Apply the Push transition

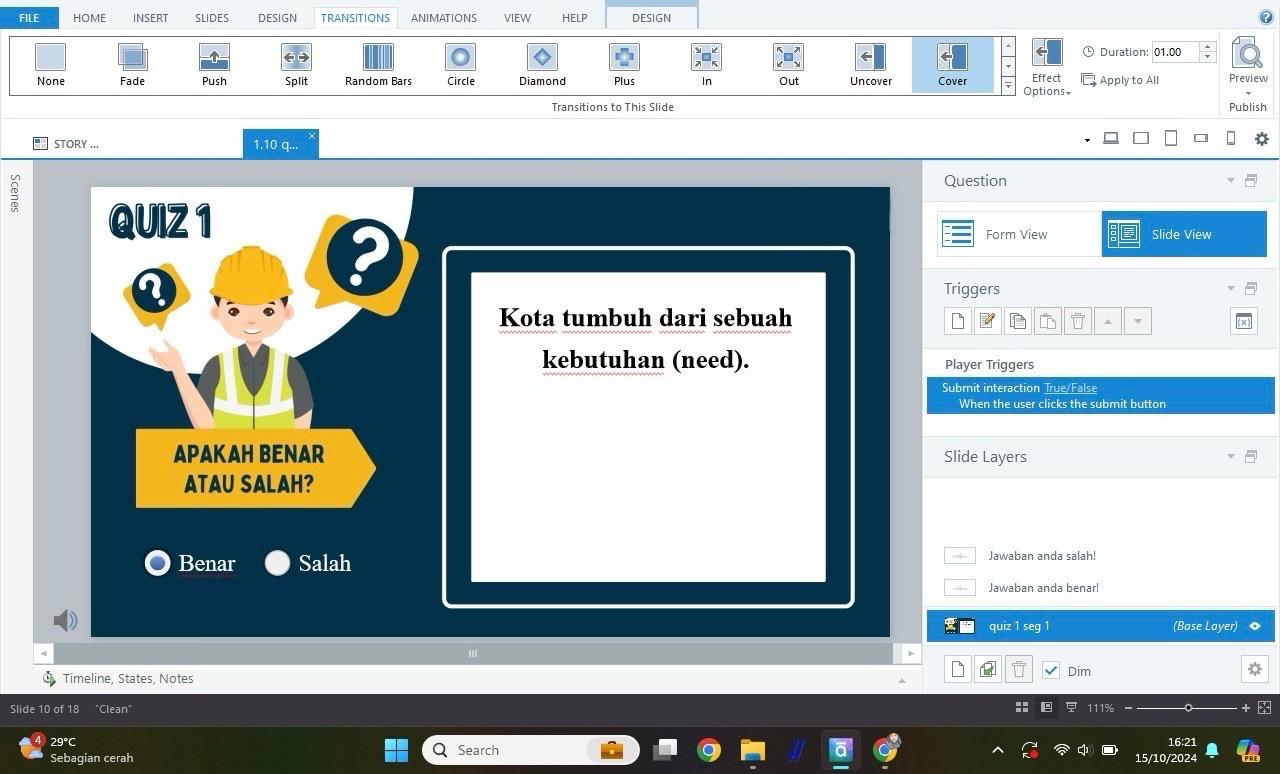[214, 65]
